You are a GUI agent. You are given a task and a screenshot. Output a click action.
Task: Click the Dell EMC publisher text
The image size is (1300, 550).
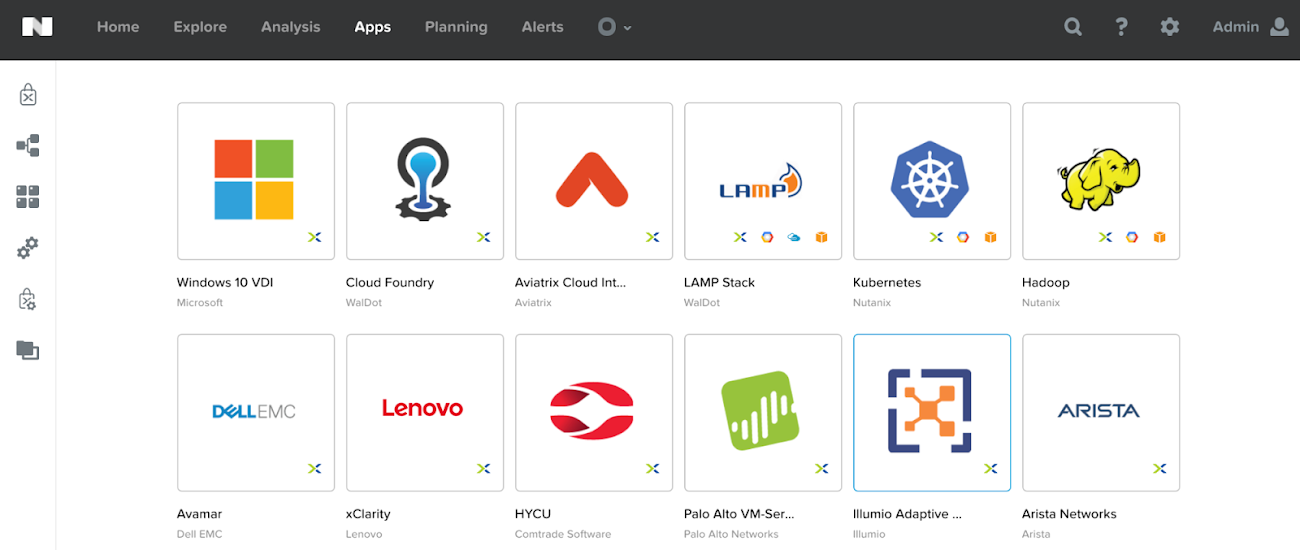[199, 534]
